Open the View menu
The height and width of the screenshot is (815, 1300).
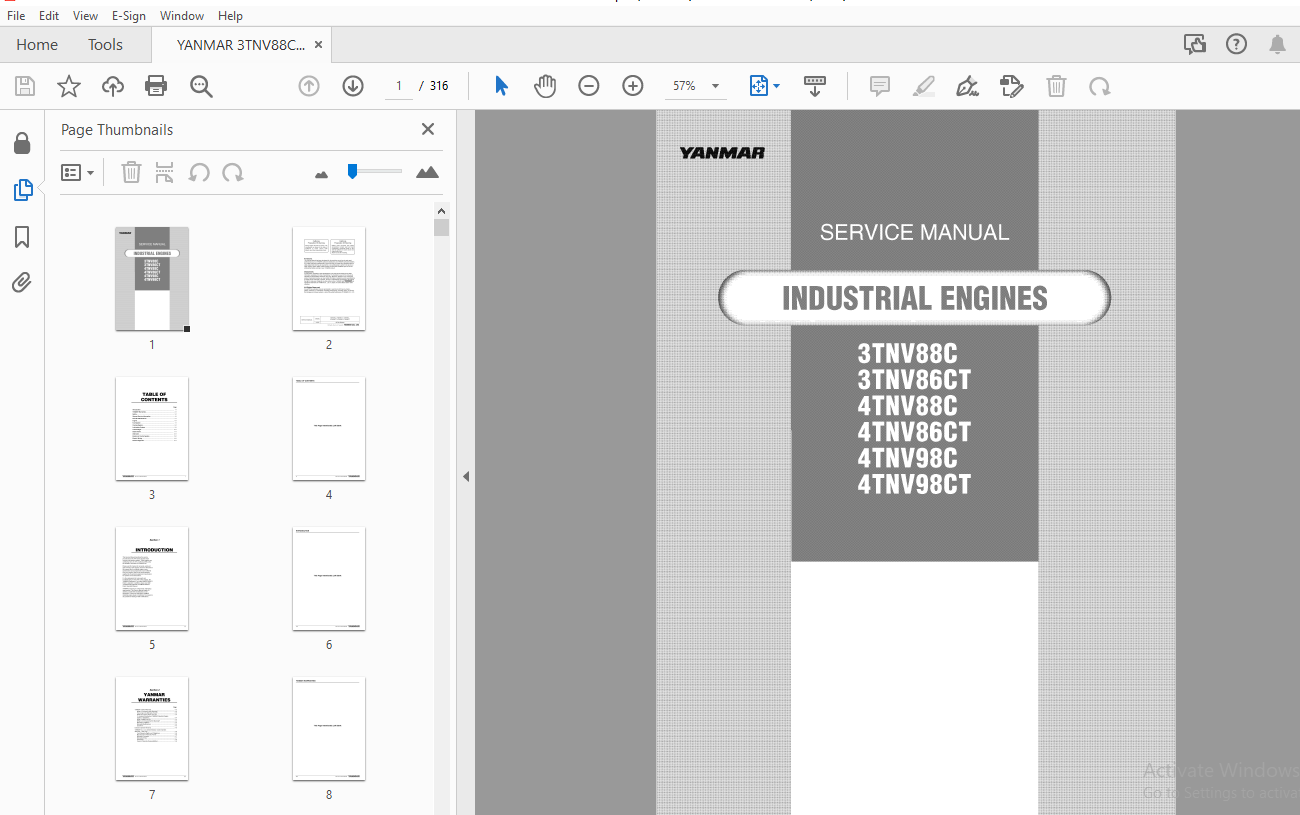[x=85, y=16]
